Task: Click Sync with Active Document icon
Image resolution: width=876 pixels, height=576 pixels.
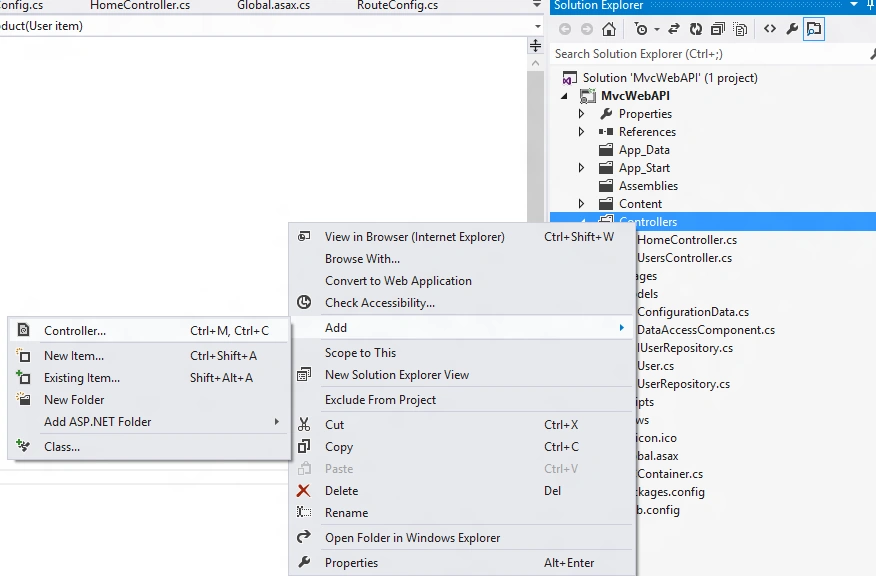Action: [x=674, y=29]
